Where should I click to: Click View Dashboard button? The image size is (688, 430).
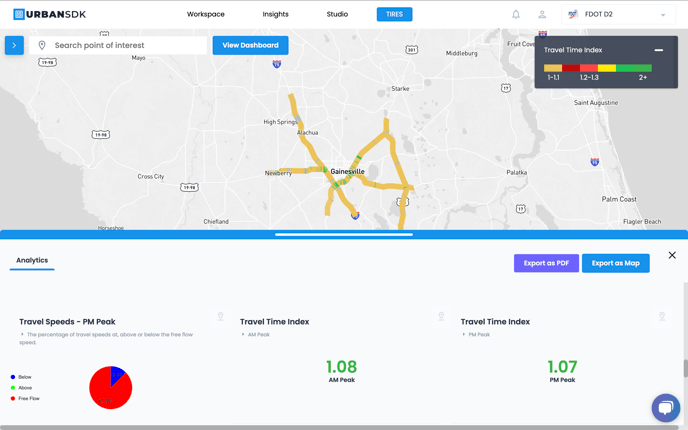click(251, 45)
